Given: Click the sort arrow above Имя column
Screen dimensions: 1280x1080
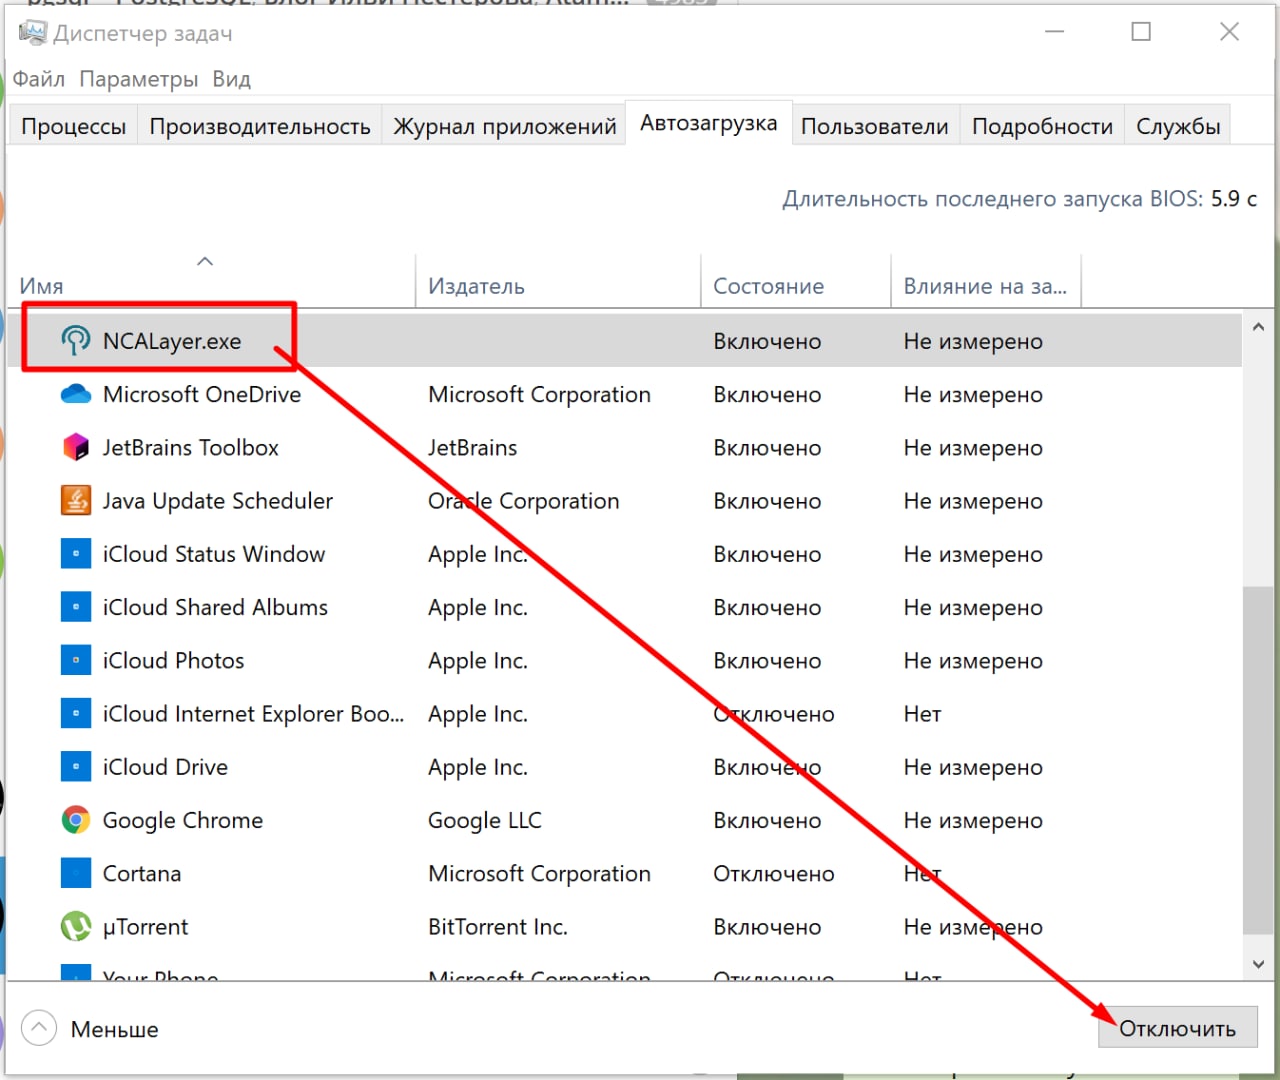Looking at the screenshot, I should (x=205, y=261).
